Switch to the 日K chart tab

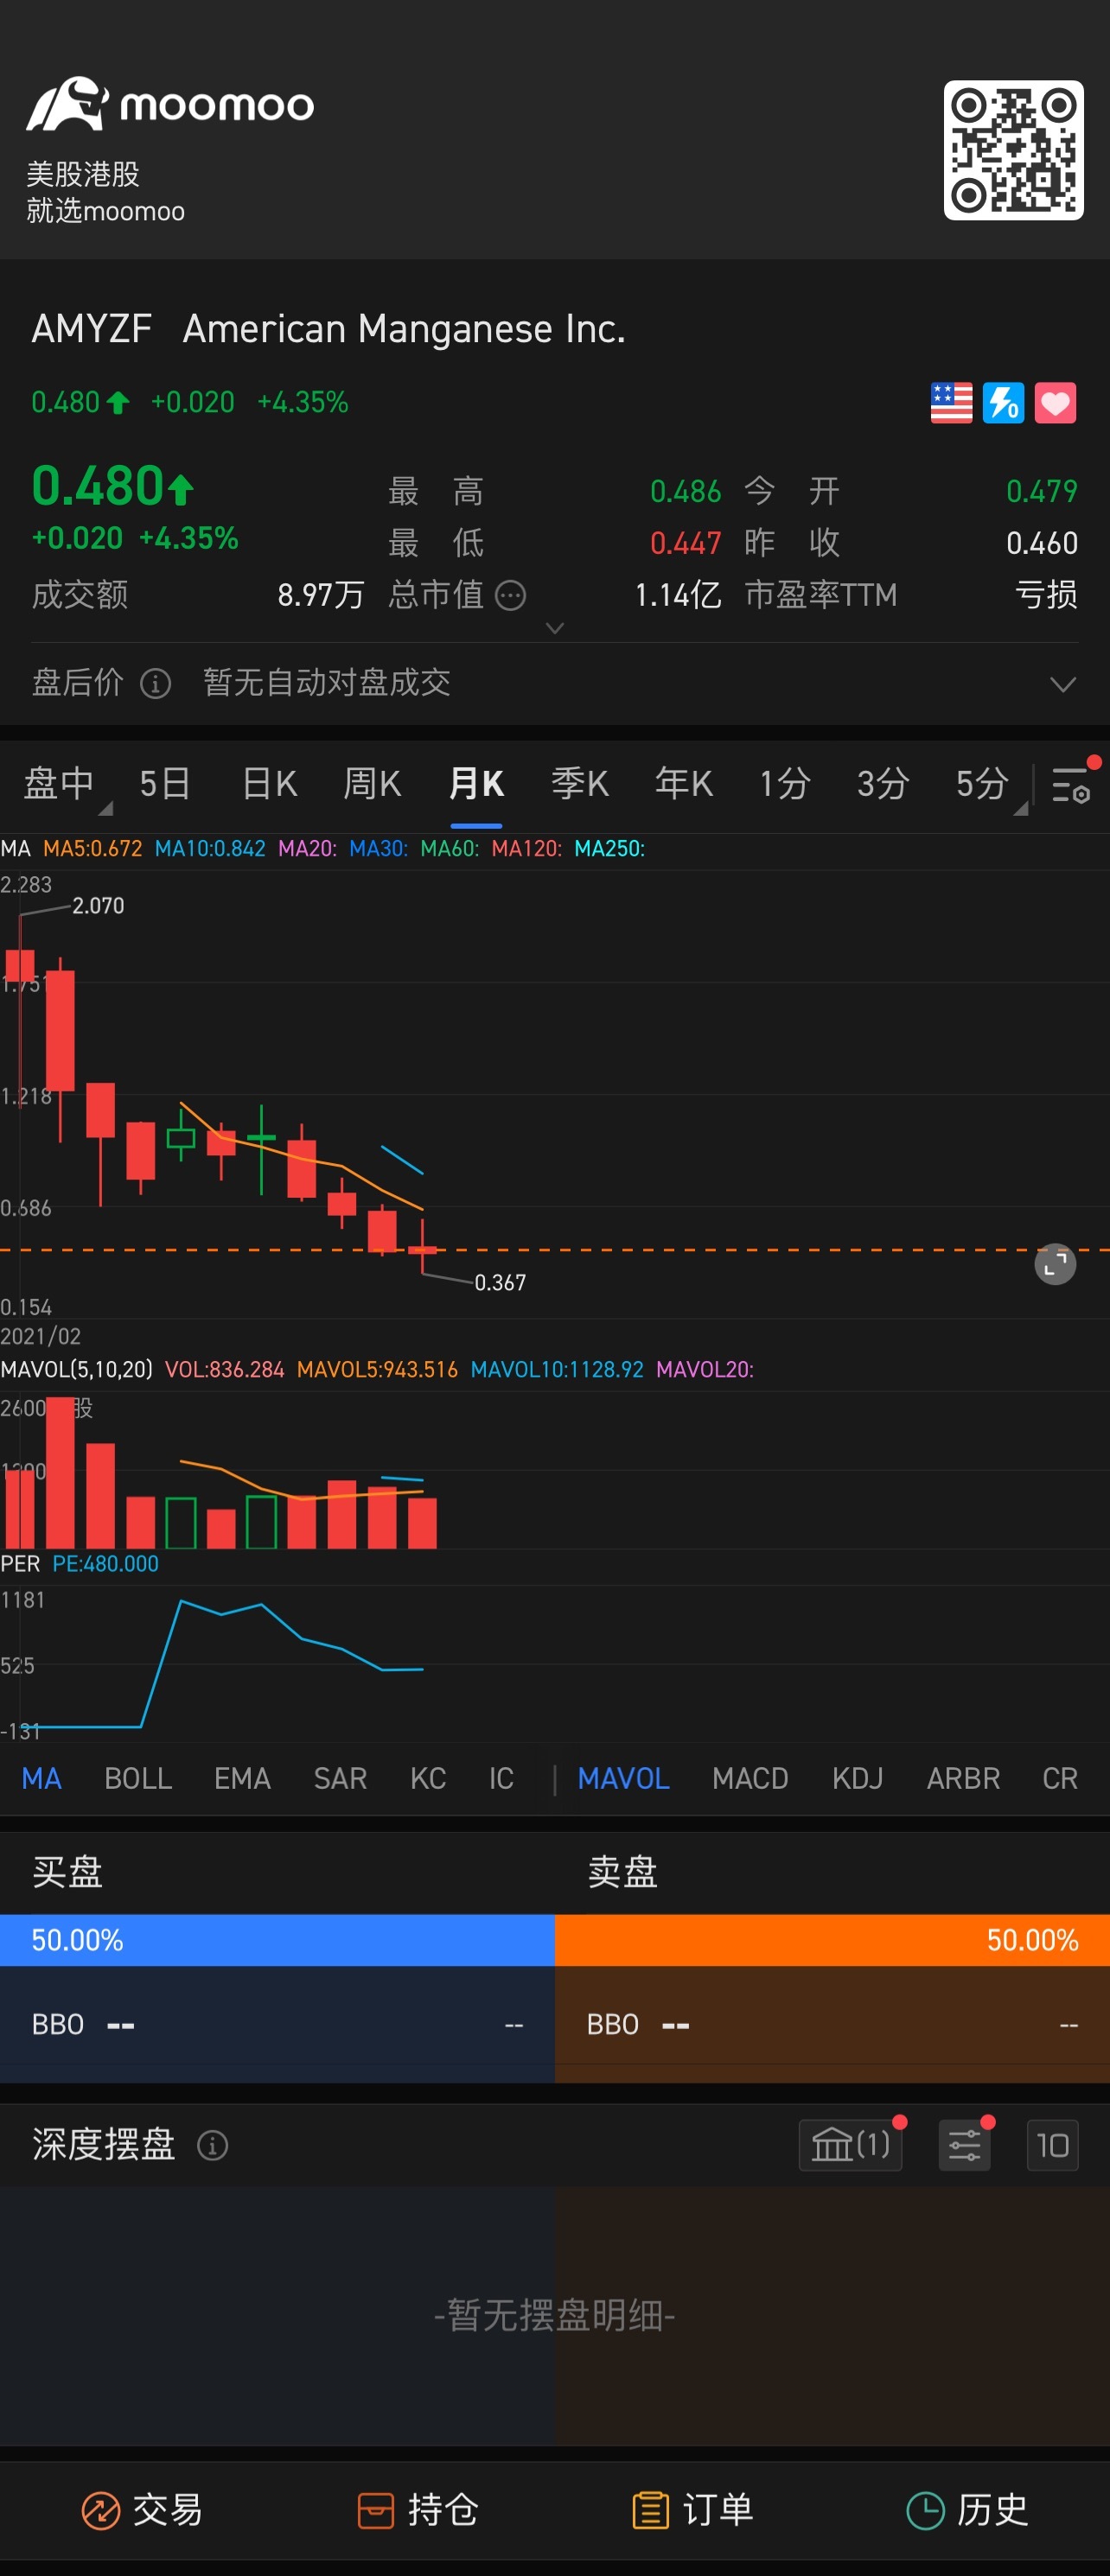(270, 784)
